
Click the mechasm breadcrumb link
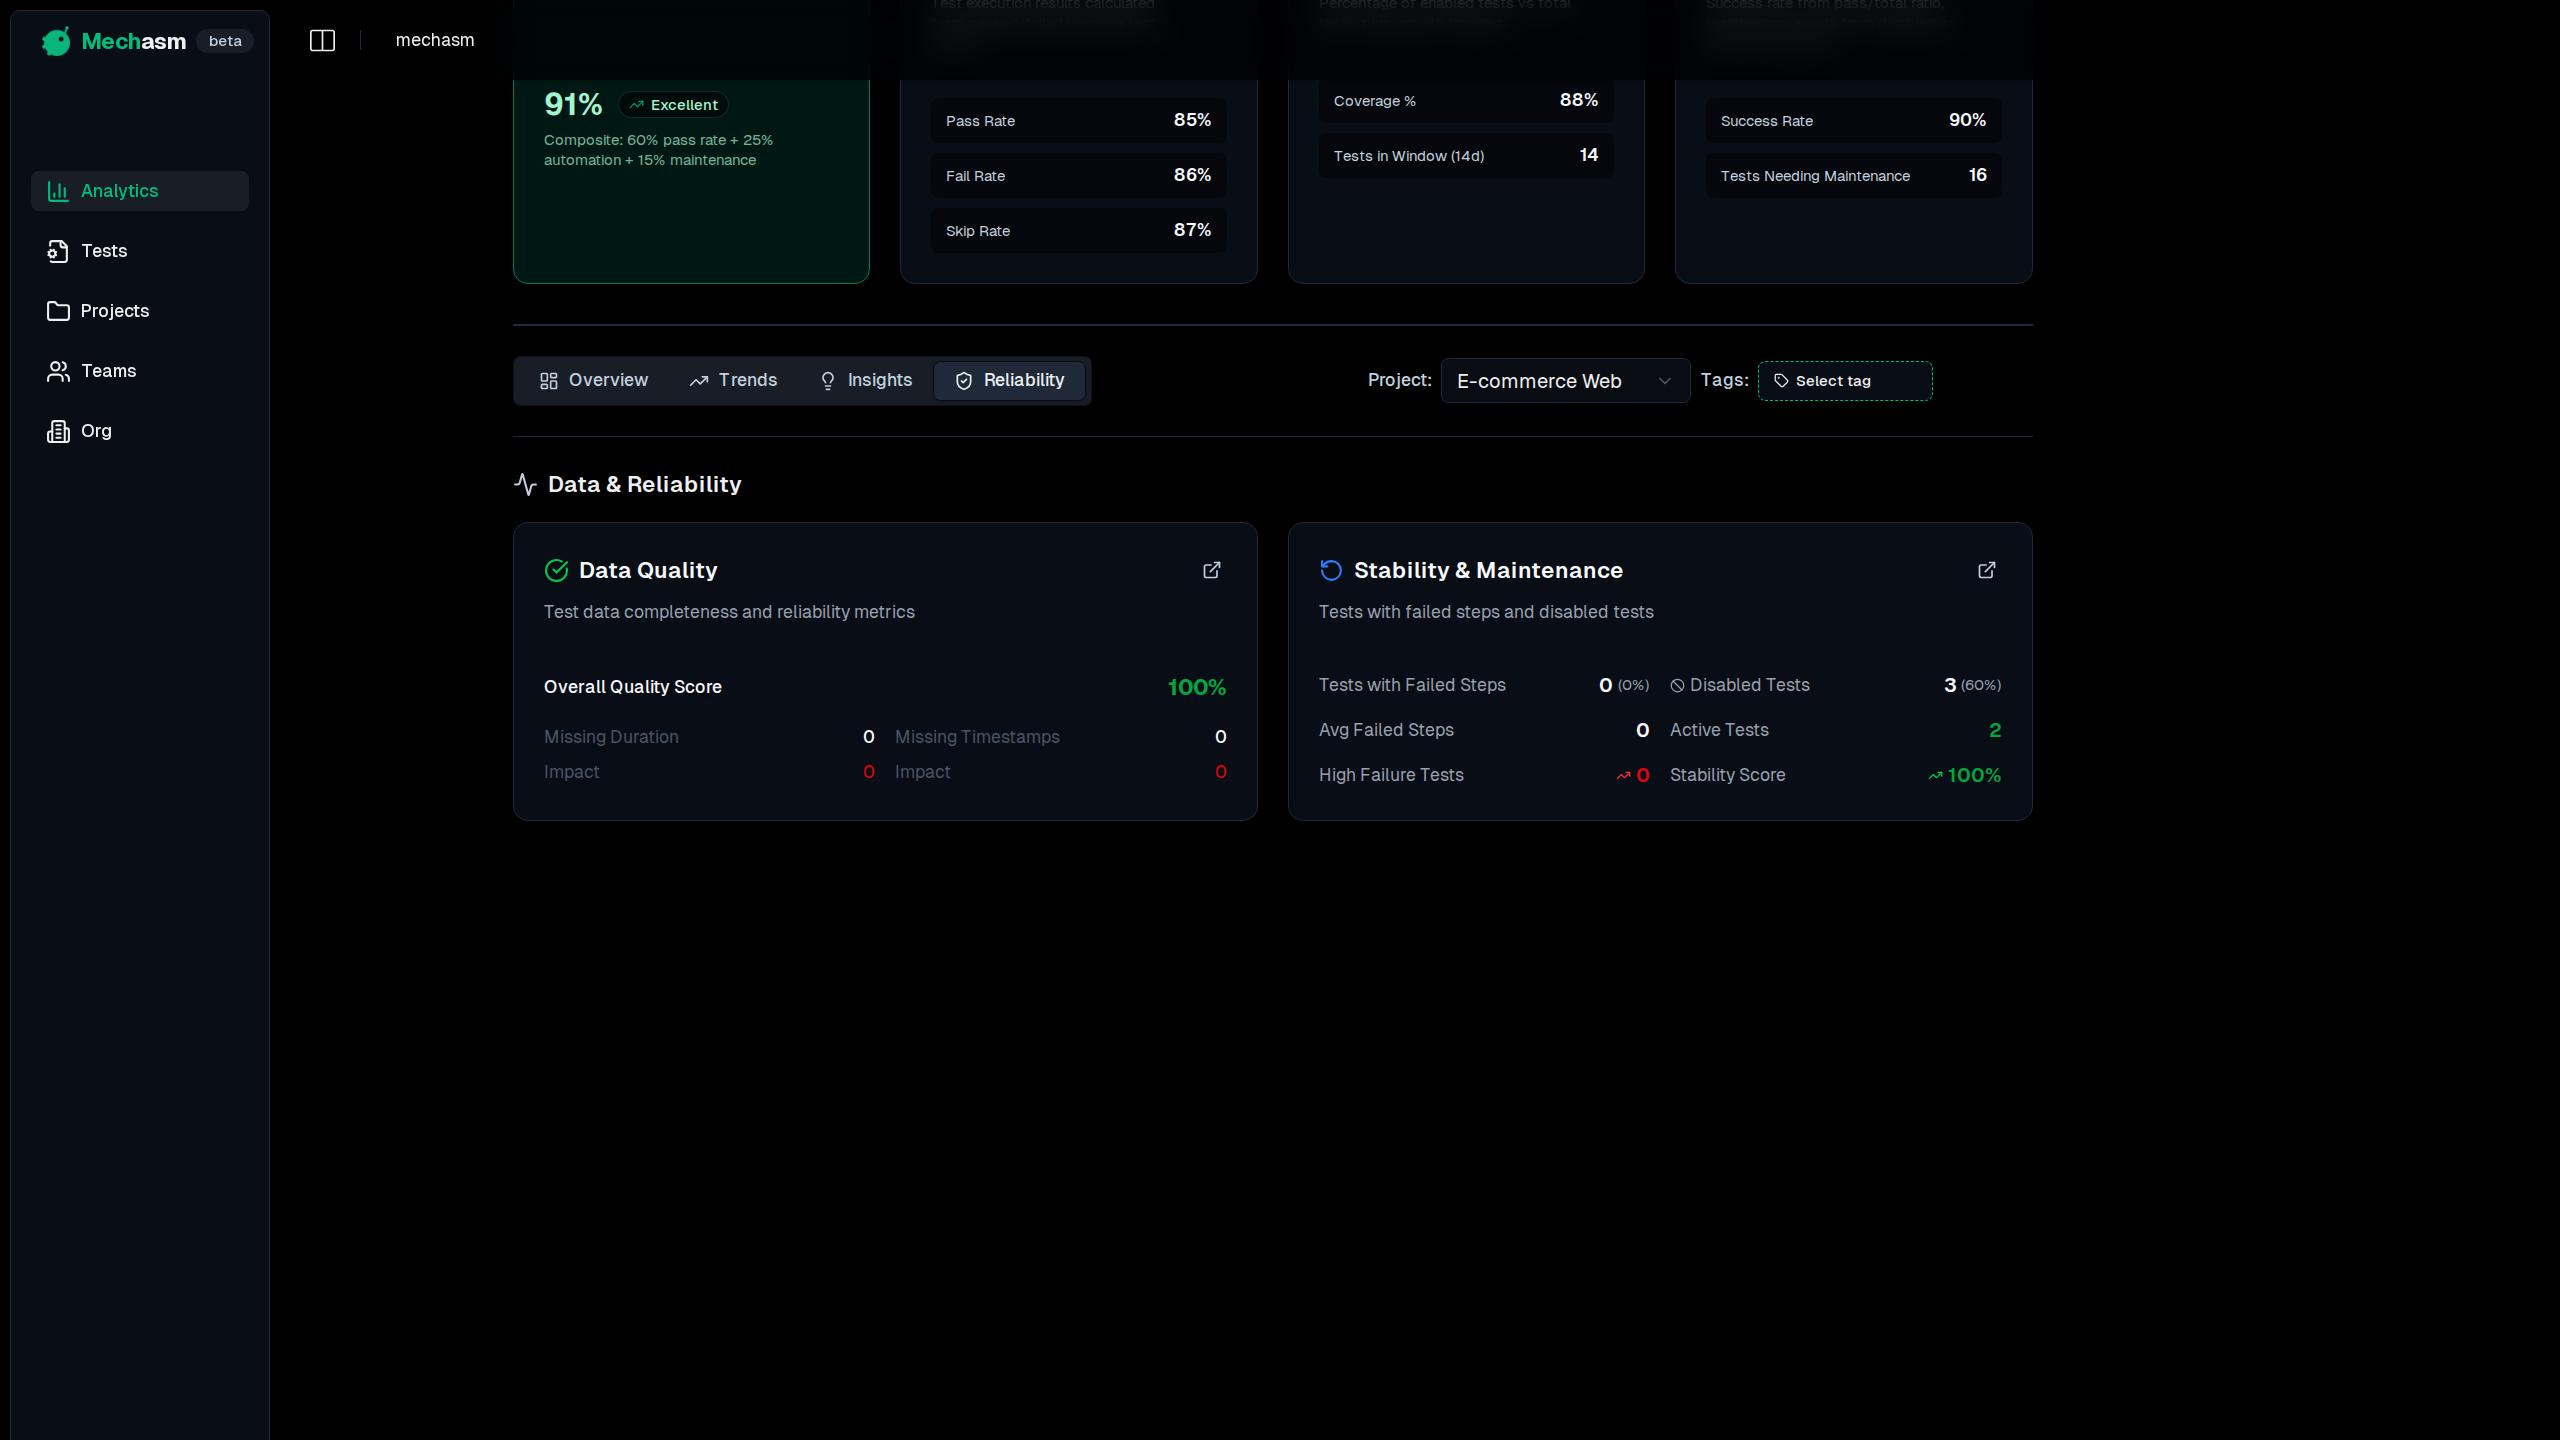(435, 40)
